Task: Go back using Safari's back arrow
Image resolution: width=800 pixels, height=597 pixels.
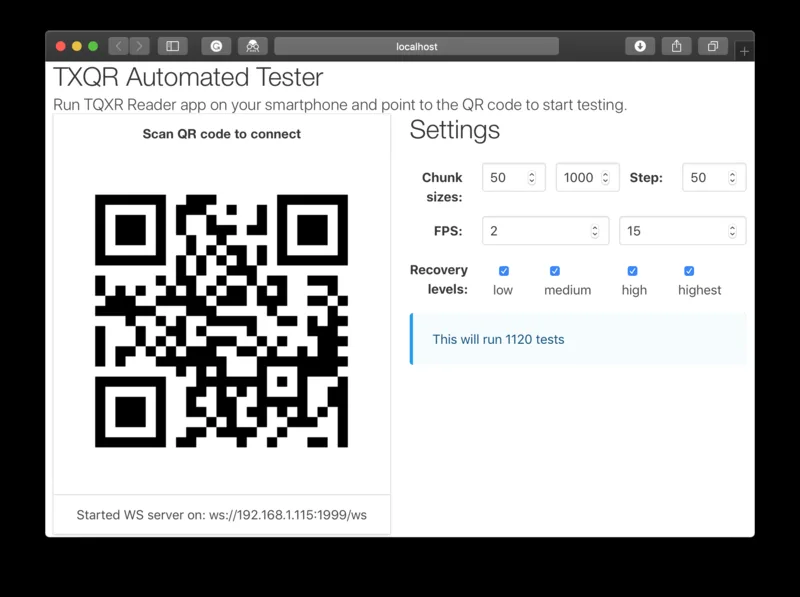Action: pos(118,46)
